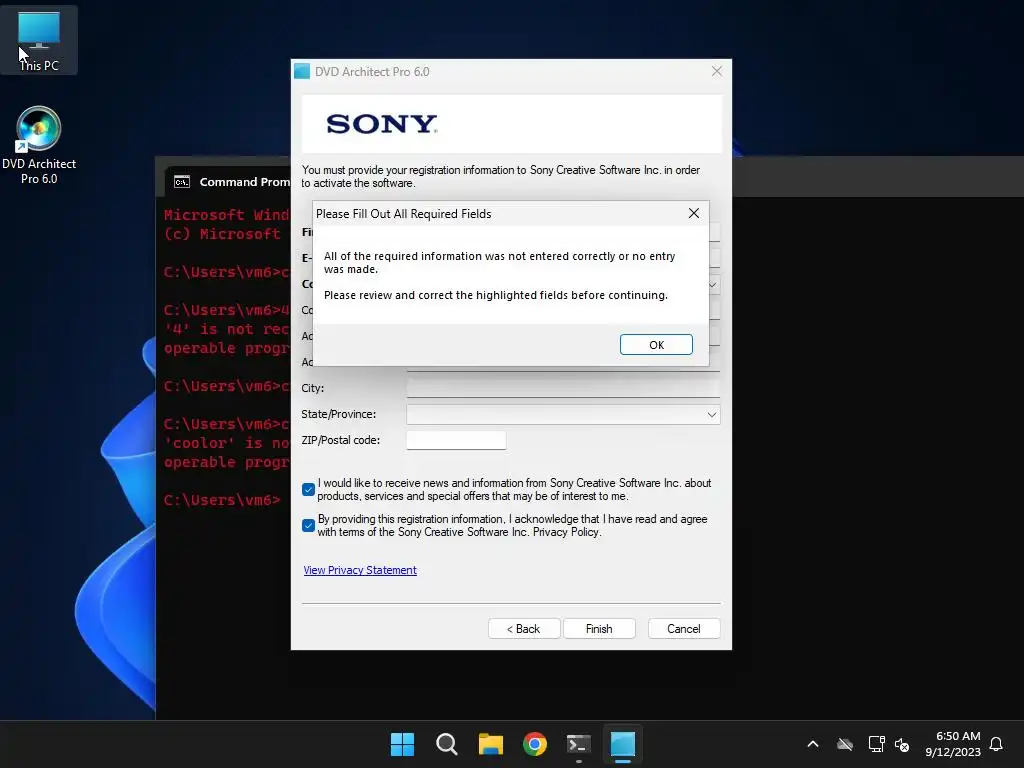
Task: Open network status tray icon
Action: click(876, 744)
